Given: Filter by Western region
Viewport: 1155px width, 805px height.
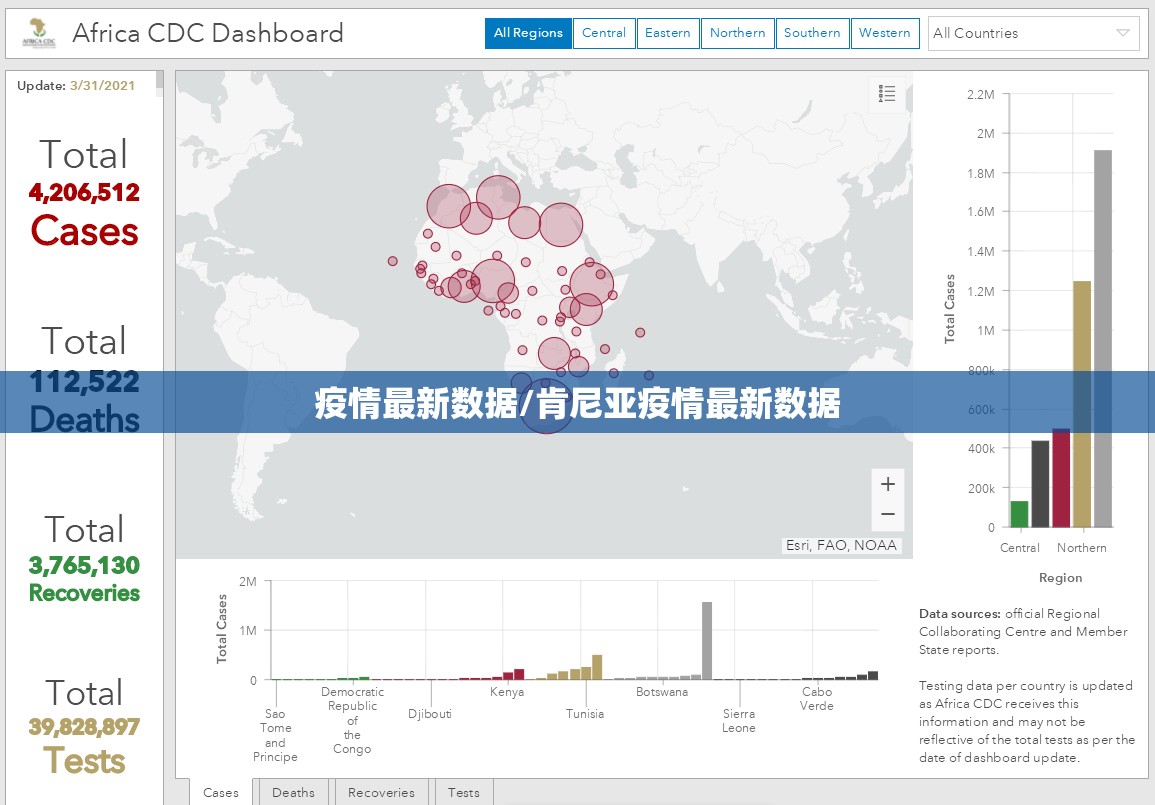Looking at the screenshot, I should coord(885,33).
